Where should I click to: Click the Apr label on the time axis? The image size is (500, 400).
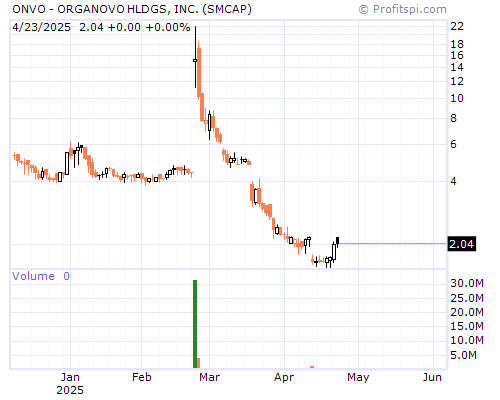point(284,377)
